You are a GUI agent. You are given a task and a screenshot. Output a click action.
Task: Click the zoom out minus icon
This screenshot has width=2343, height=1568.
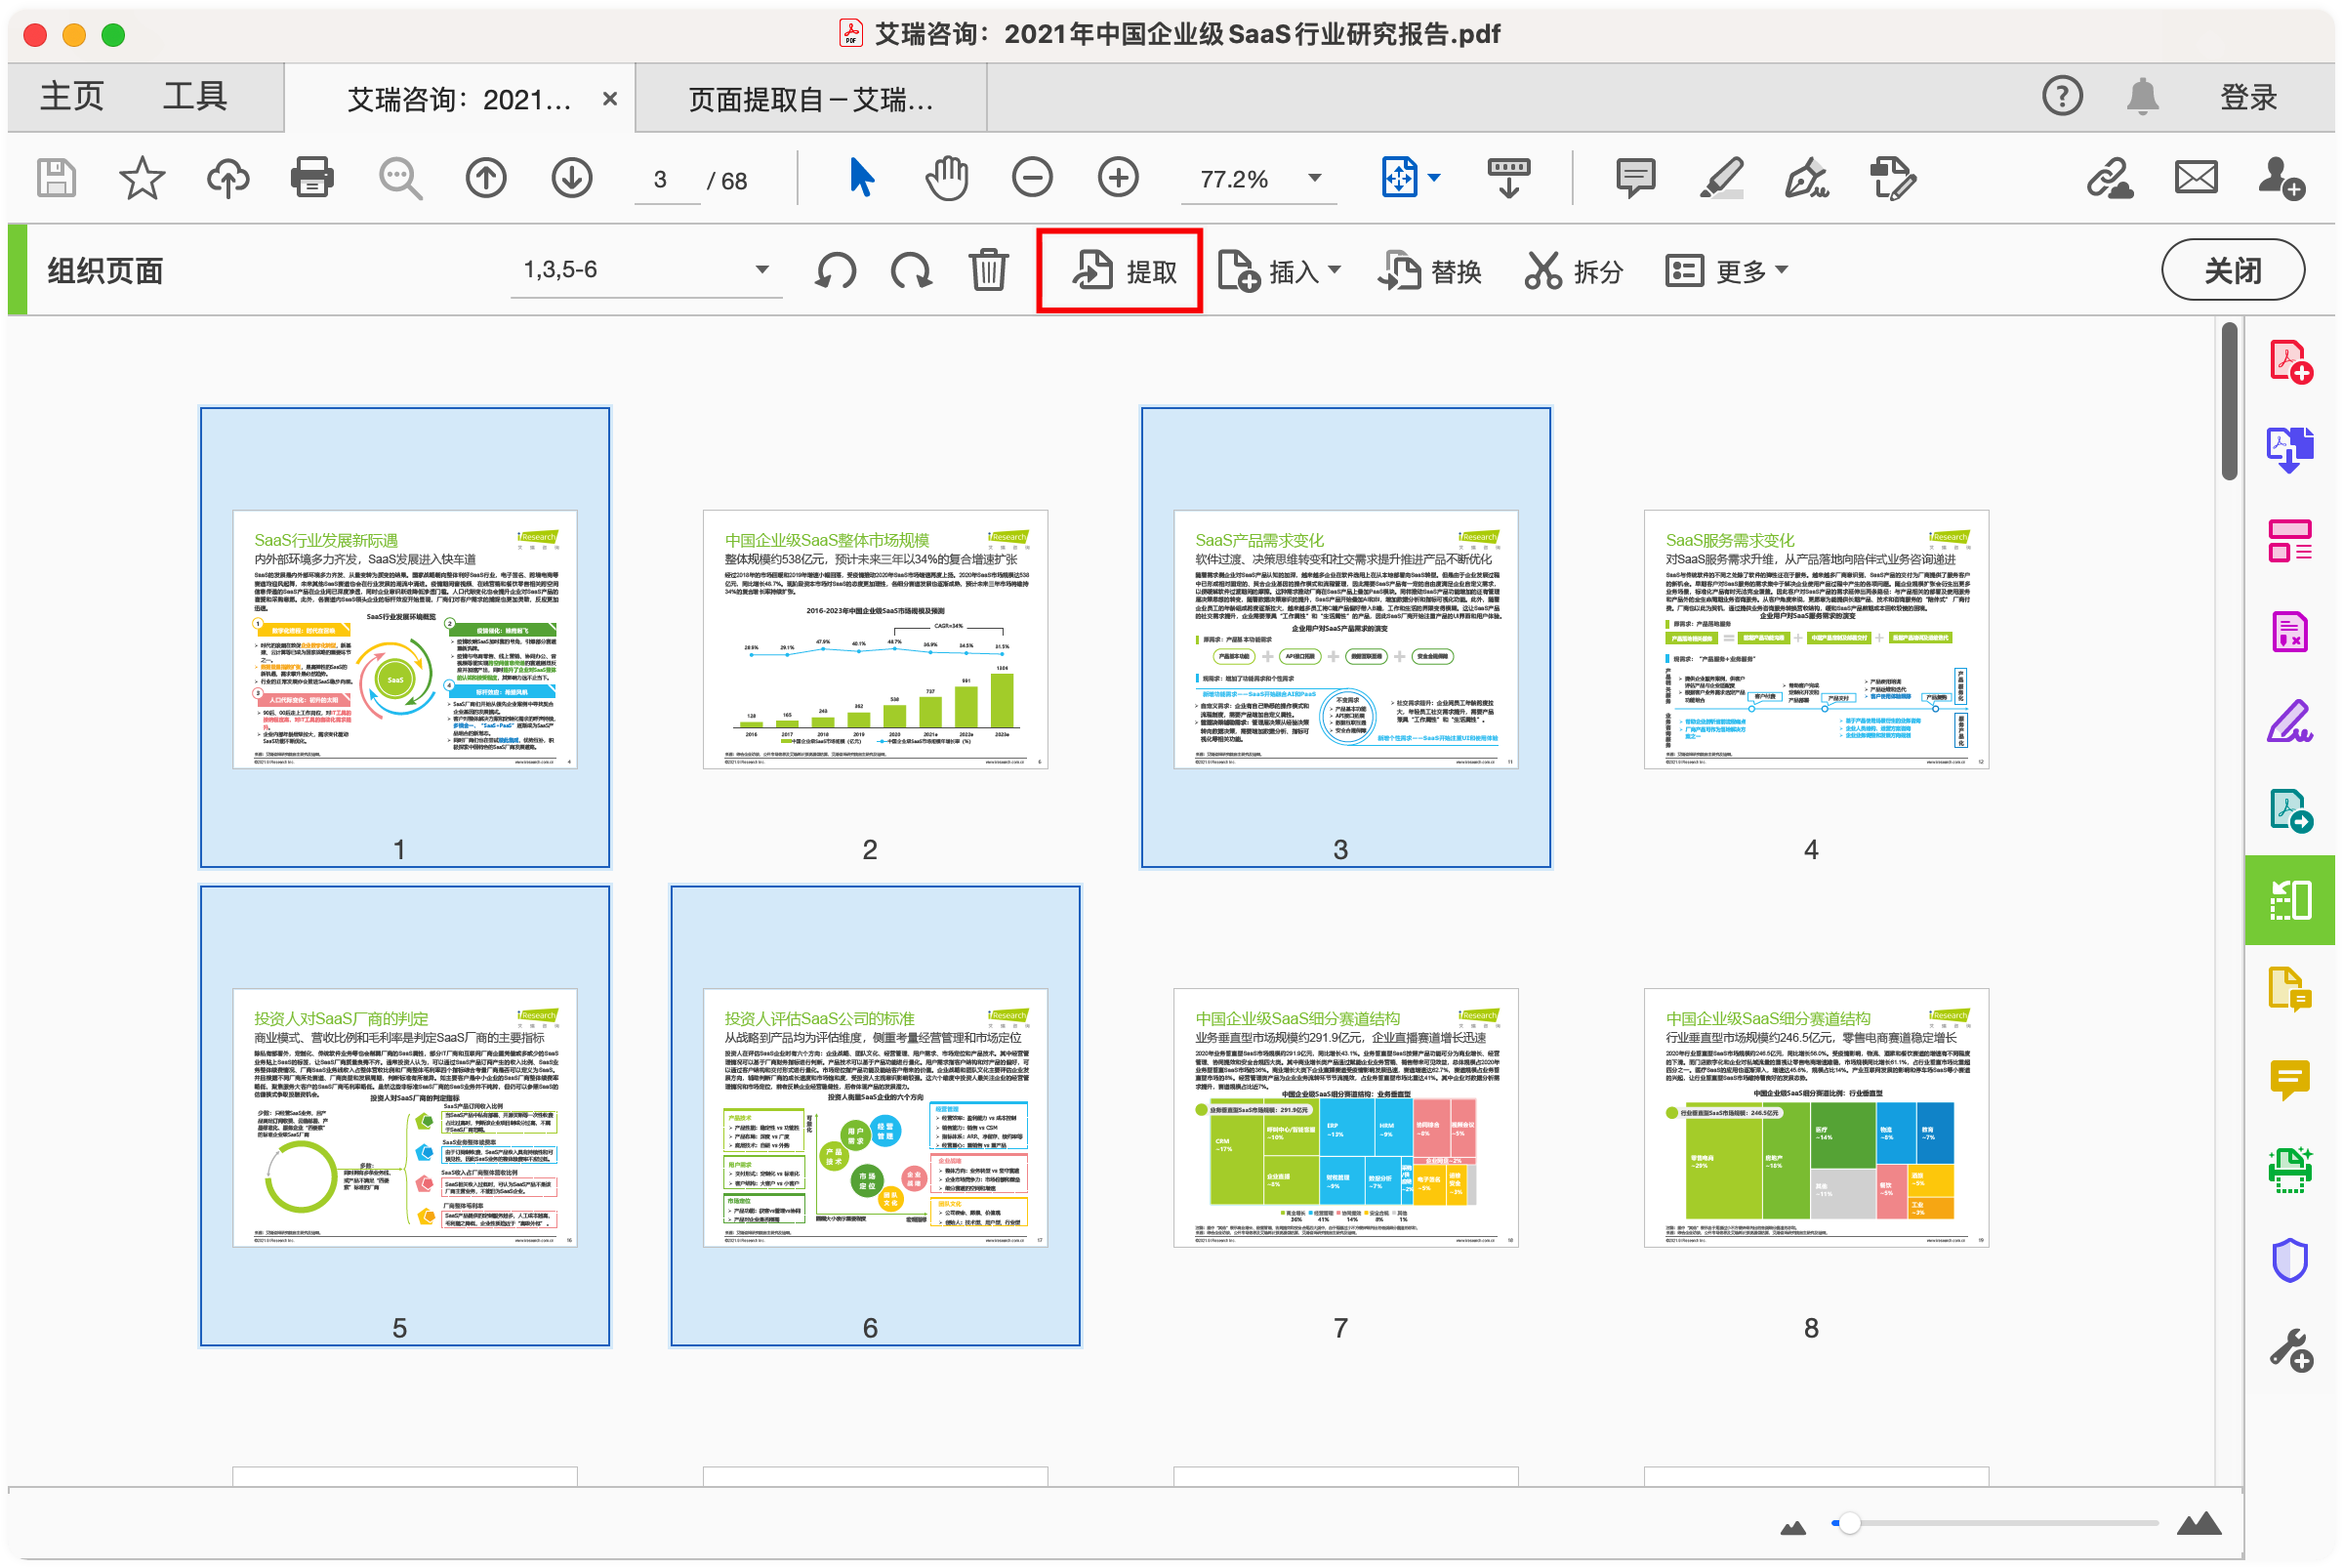(1032, 179)
